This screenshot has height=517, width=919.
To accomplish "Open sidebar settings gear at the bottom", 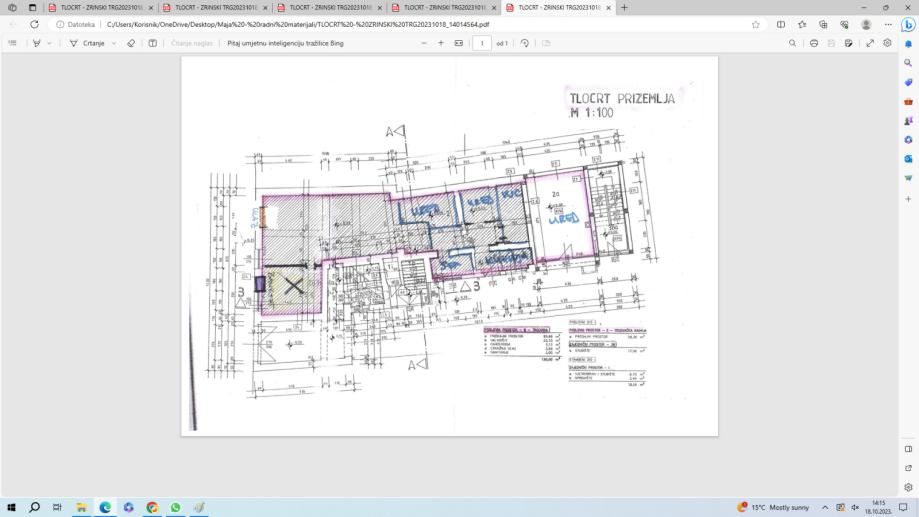I will pos(908,487).
